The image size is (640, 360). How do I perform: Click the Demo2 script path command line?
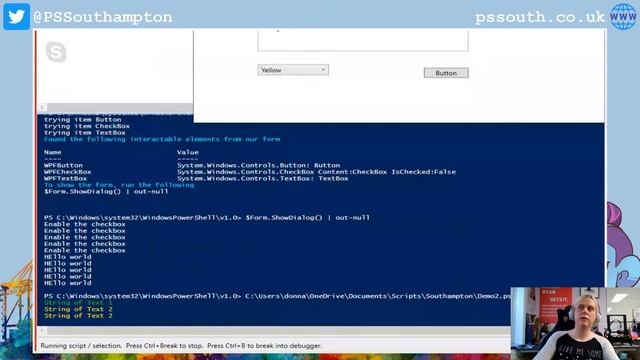click(x=277, y=296)
